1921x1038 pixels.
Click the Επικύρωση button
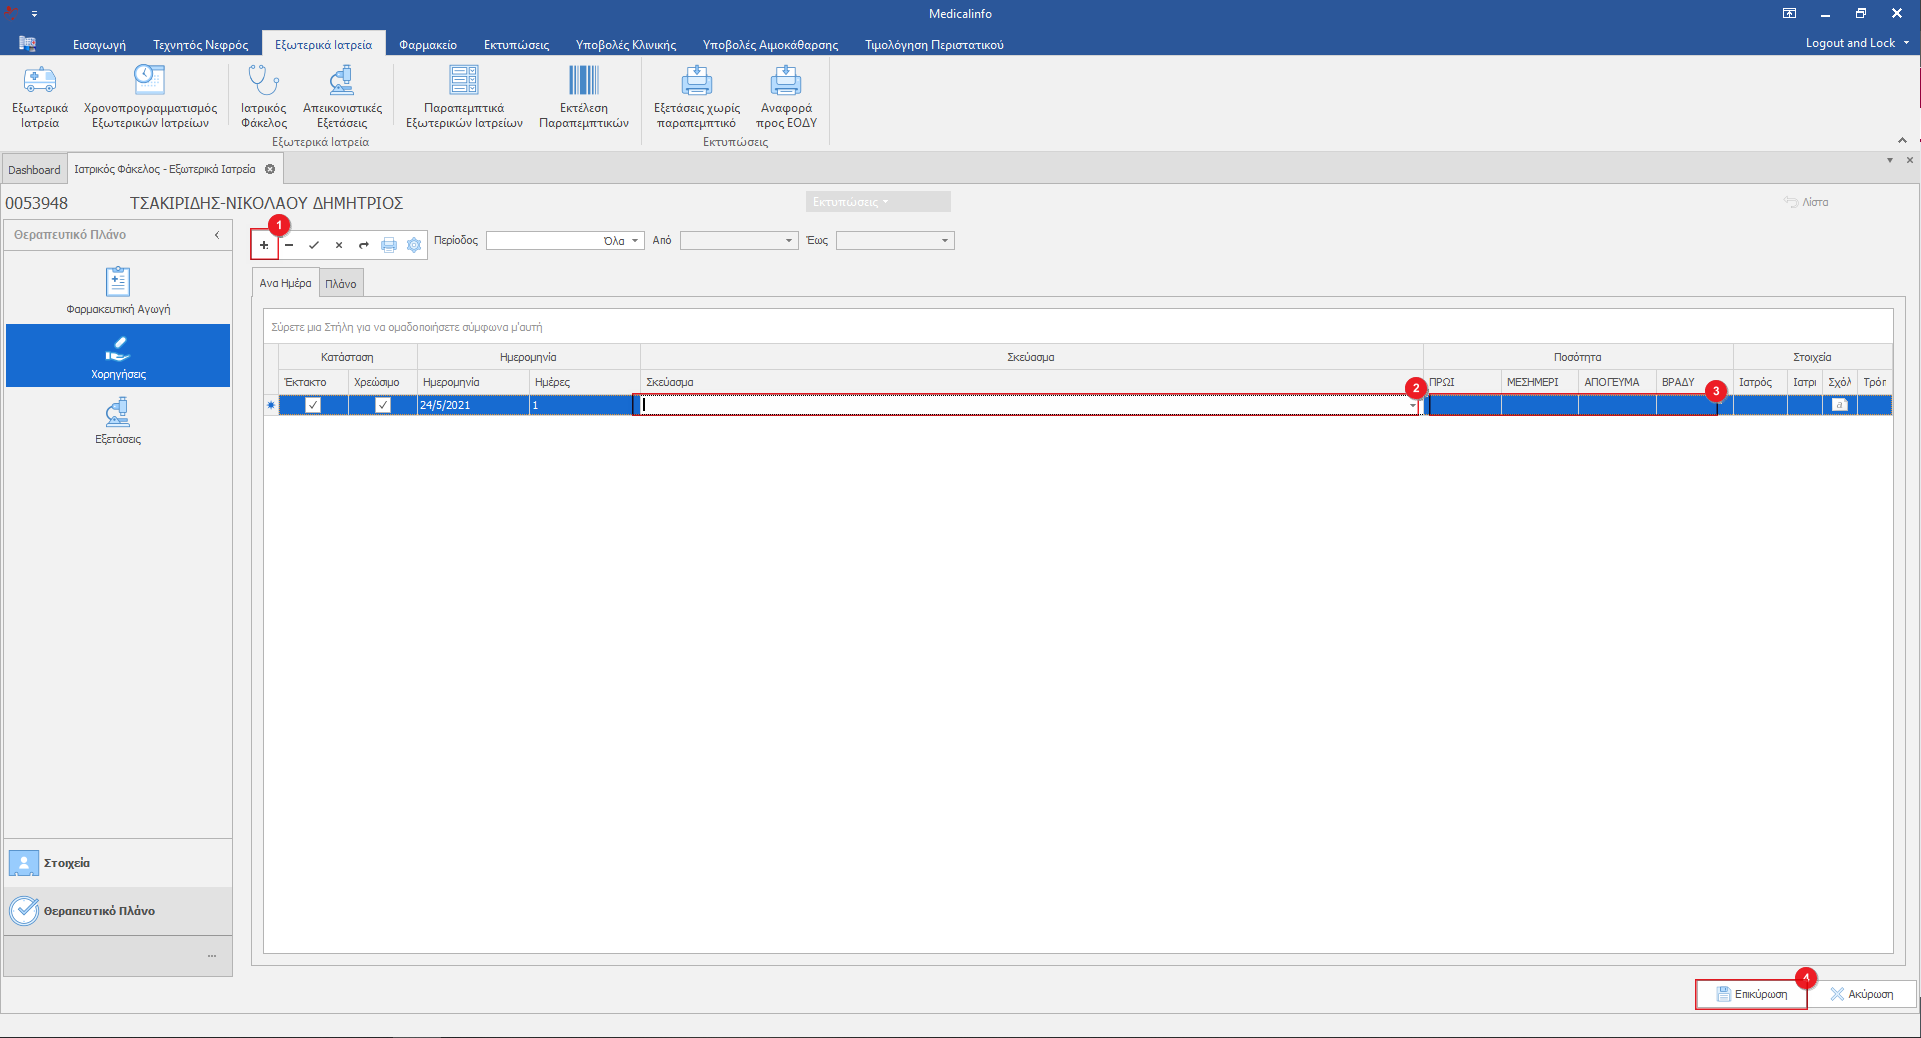(1751, 994)
